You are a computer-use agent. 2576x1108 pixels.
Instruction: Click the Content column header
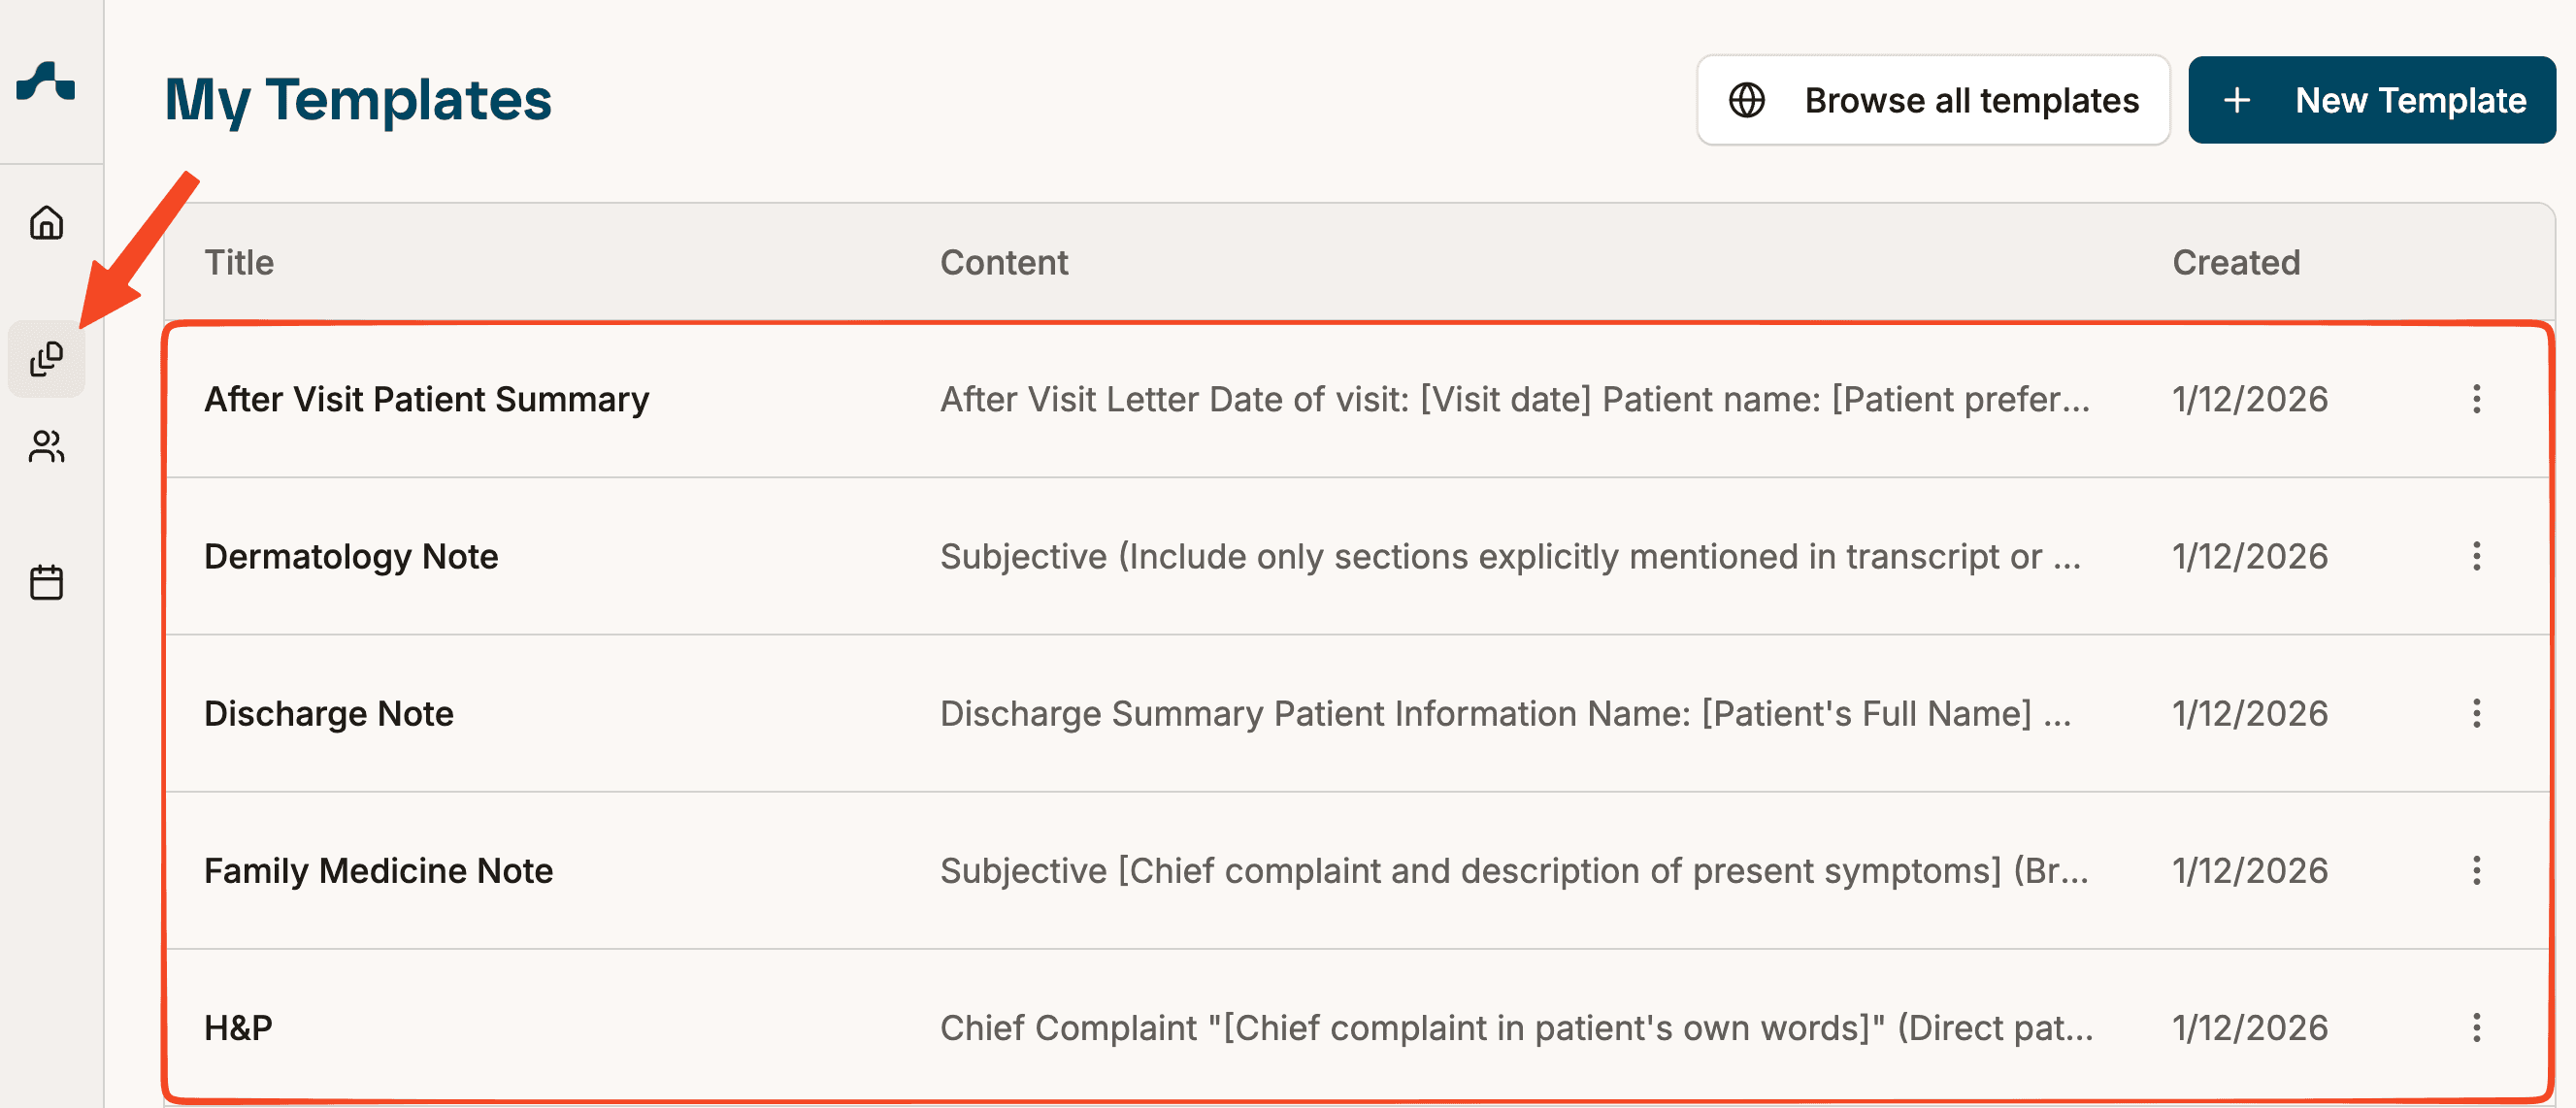pos(1004,262)
